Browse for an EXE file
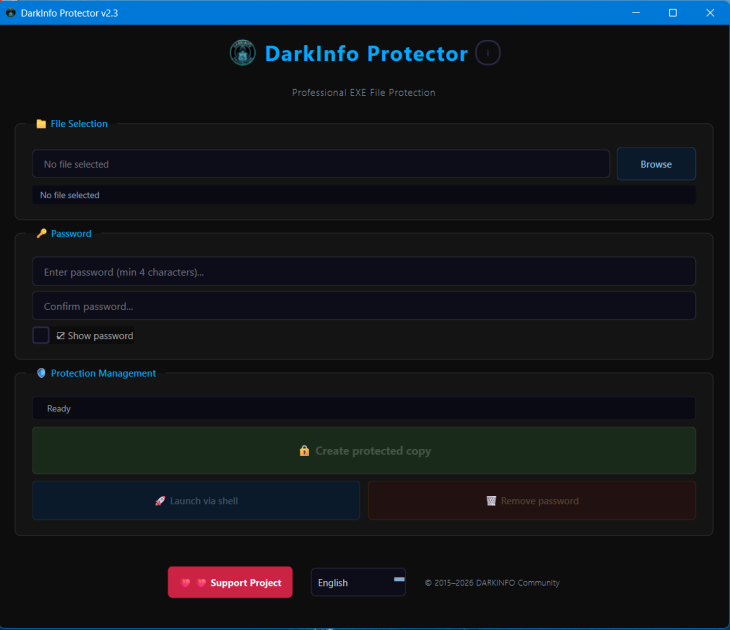Image resolution: width=730 pixels, height=630 pixels. pos(656,164)
